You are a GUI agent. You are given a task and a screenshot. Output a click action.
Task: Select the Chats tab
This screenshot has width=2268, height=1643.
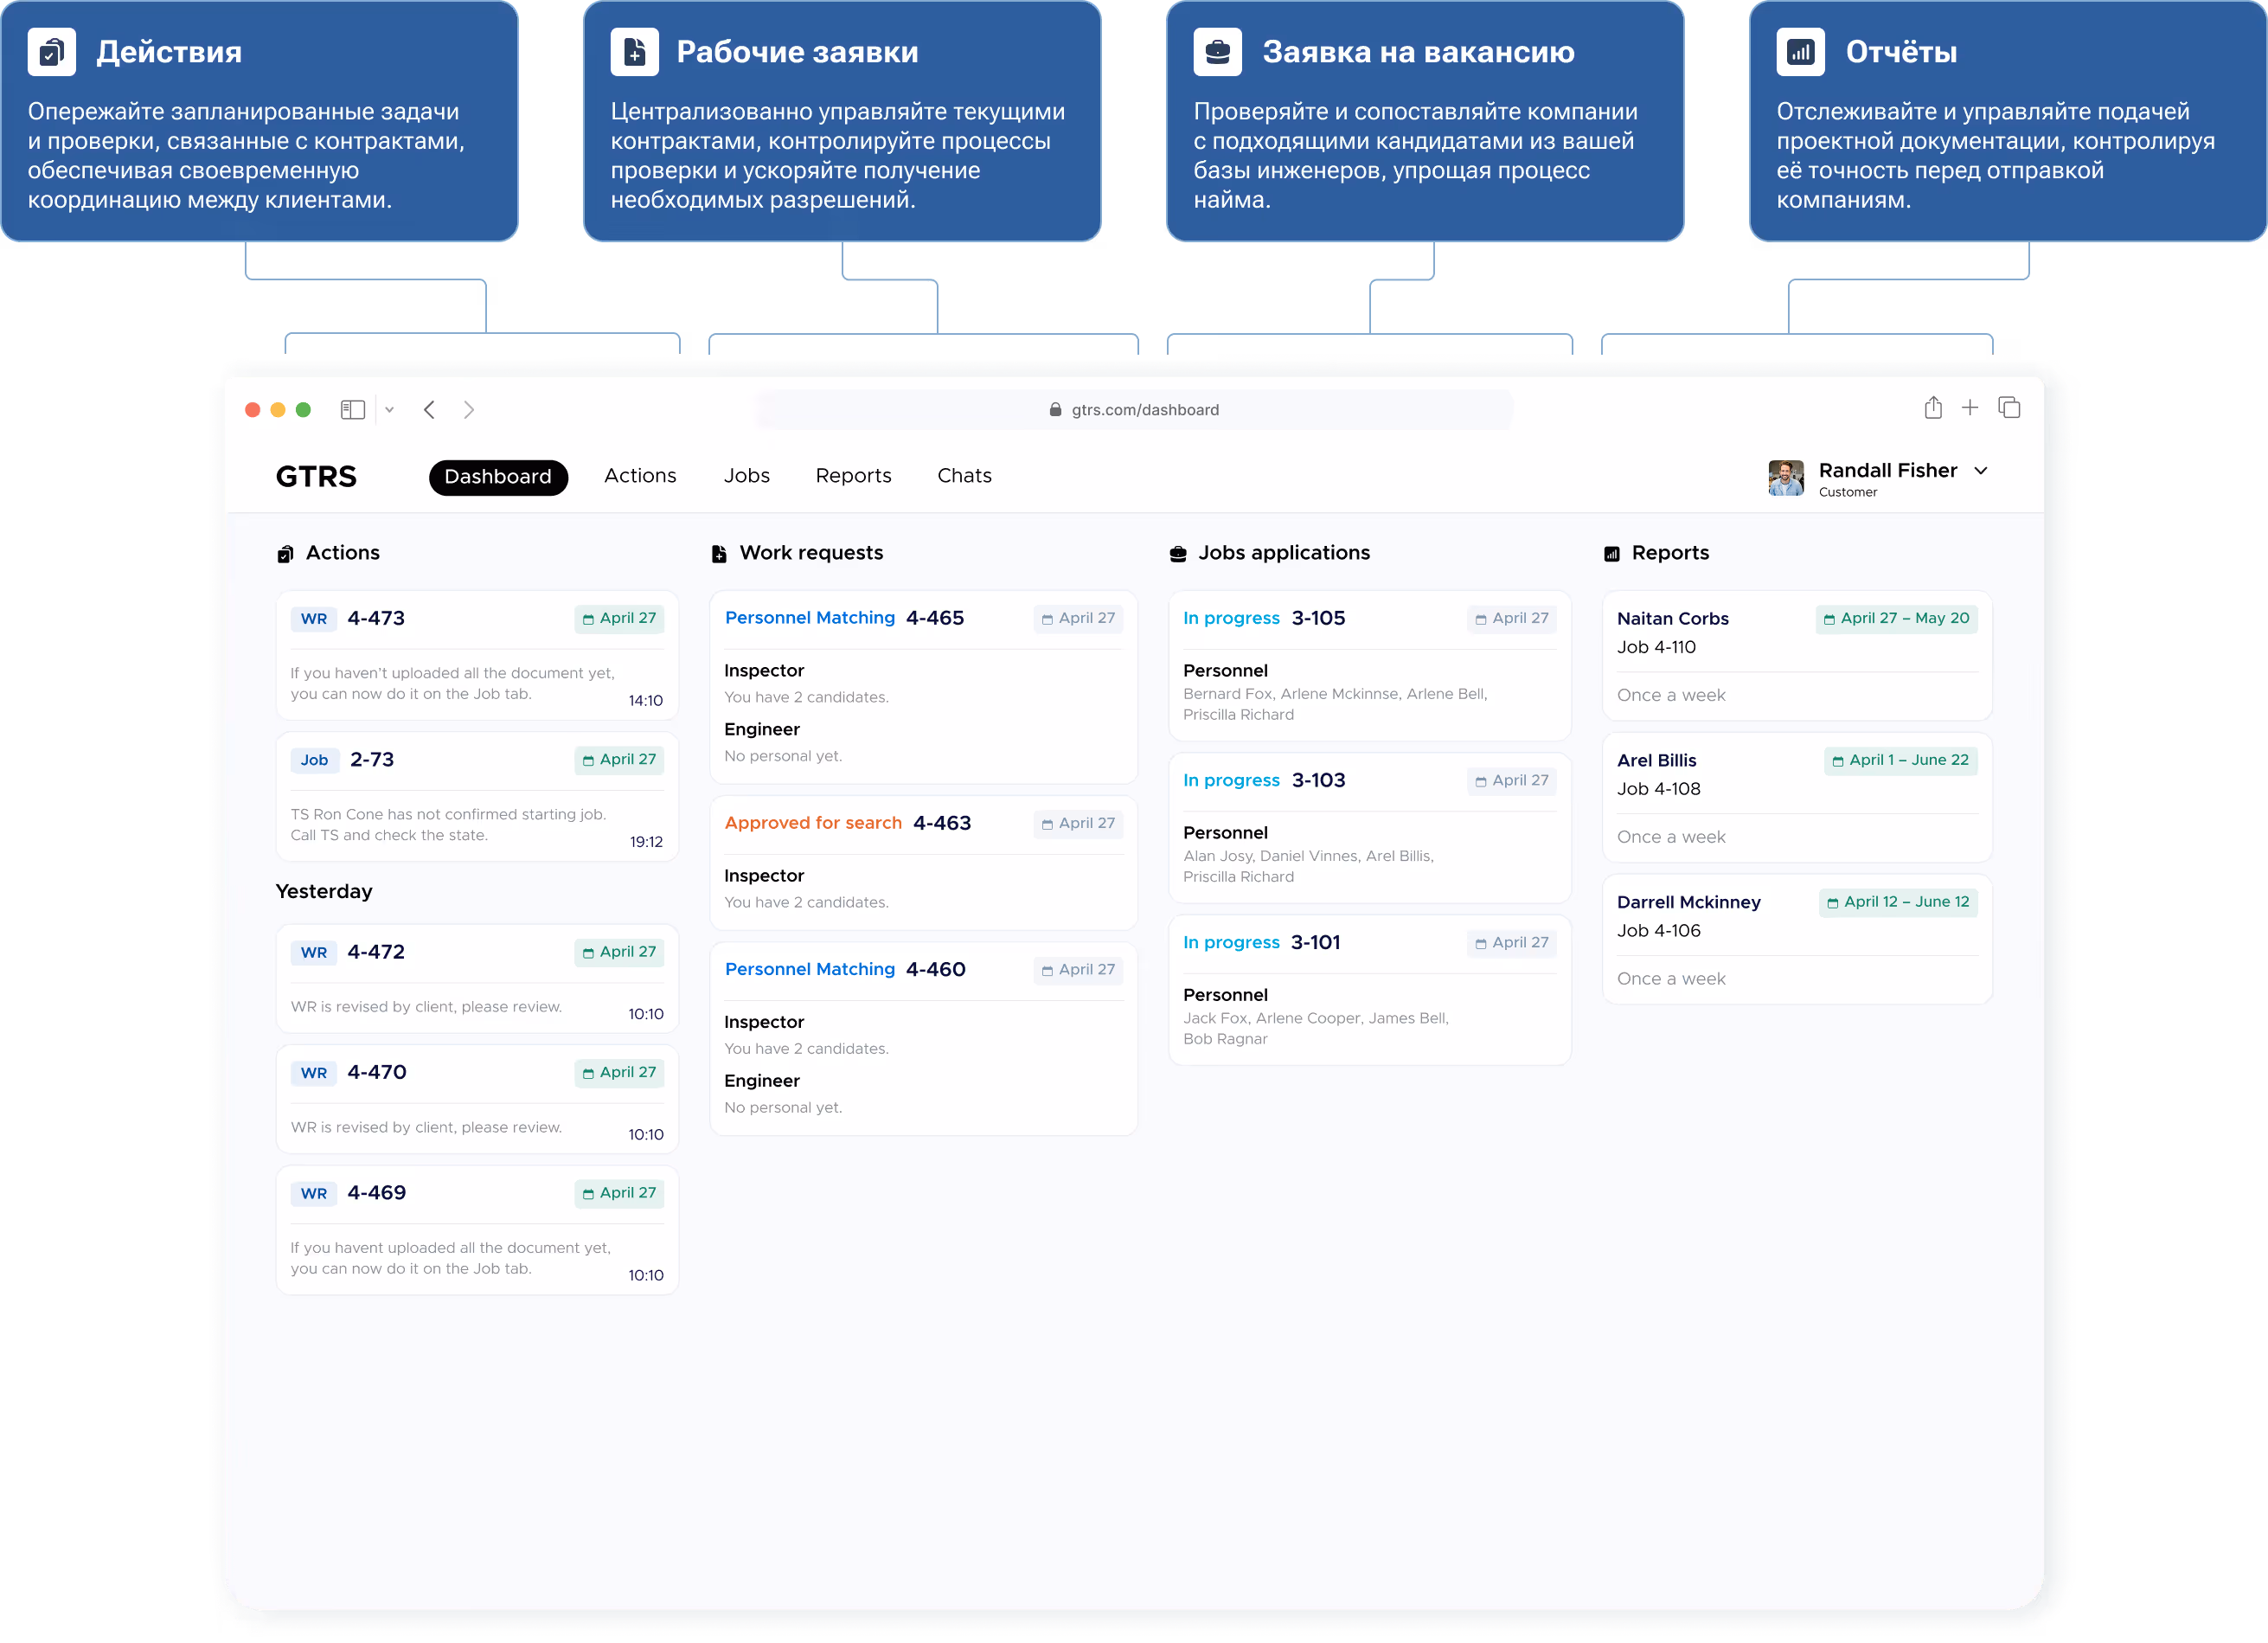tap(964, 476)
